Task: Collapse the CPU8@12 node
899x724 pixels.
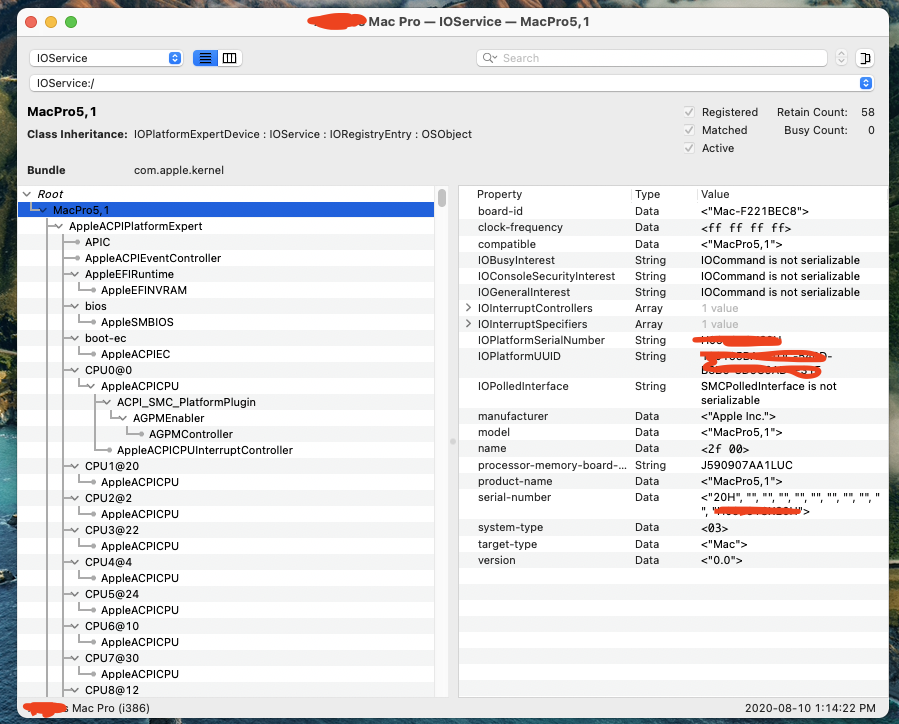Action: 75,690
